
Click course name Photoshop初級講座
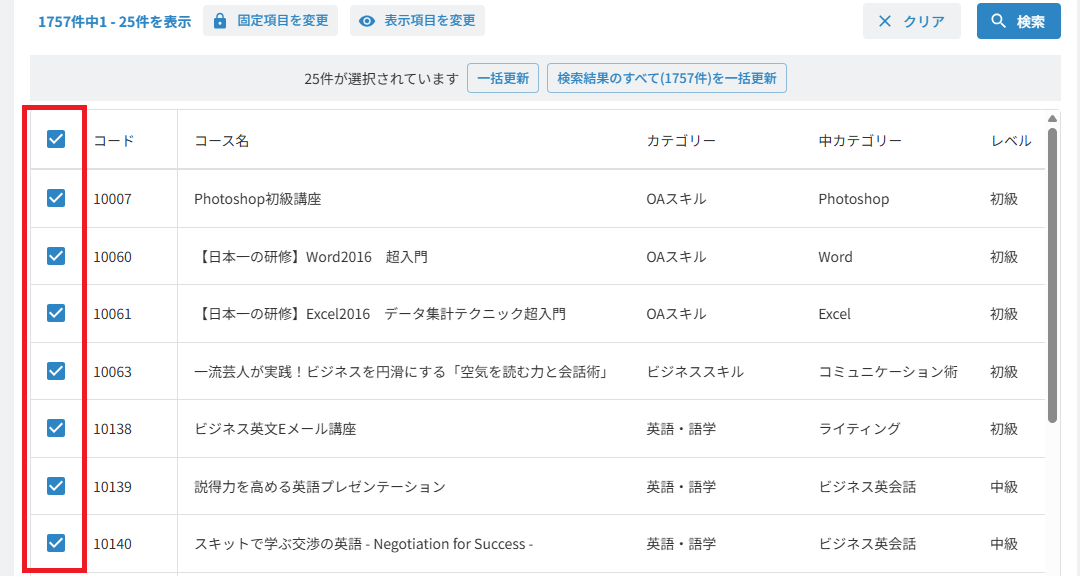pos(258,199)
